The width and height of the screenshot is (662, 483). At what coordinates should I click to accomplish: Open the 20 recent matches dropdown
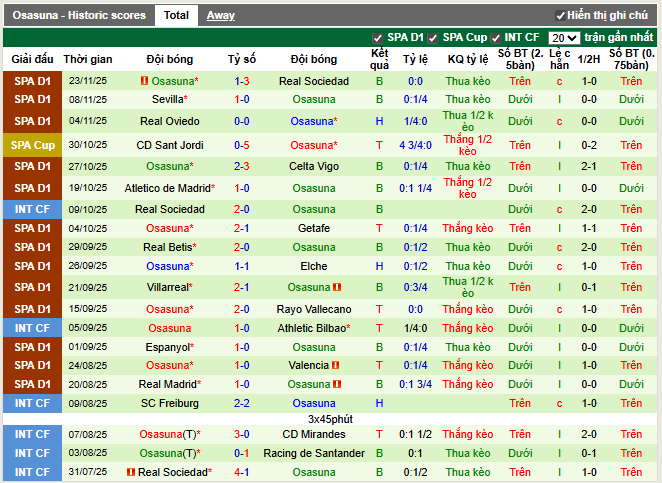point(564,38)
